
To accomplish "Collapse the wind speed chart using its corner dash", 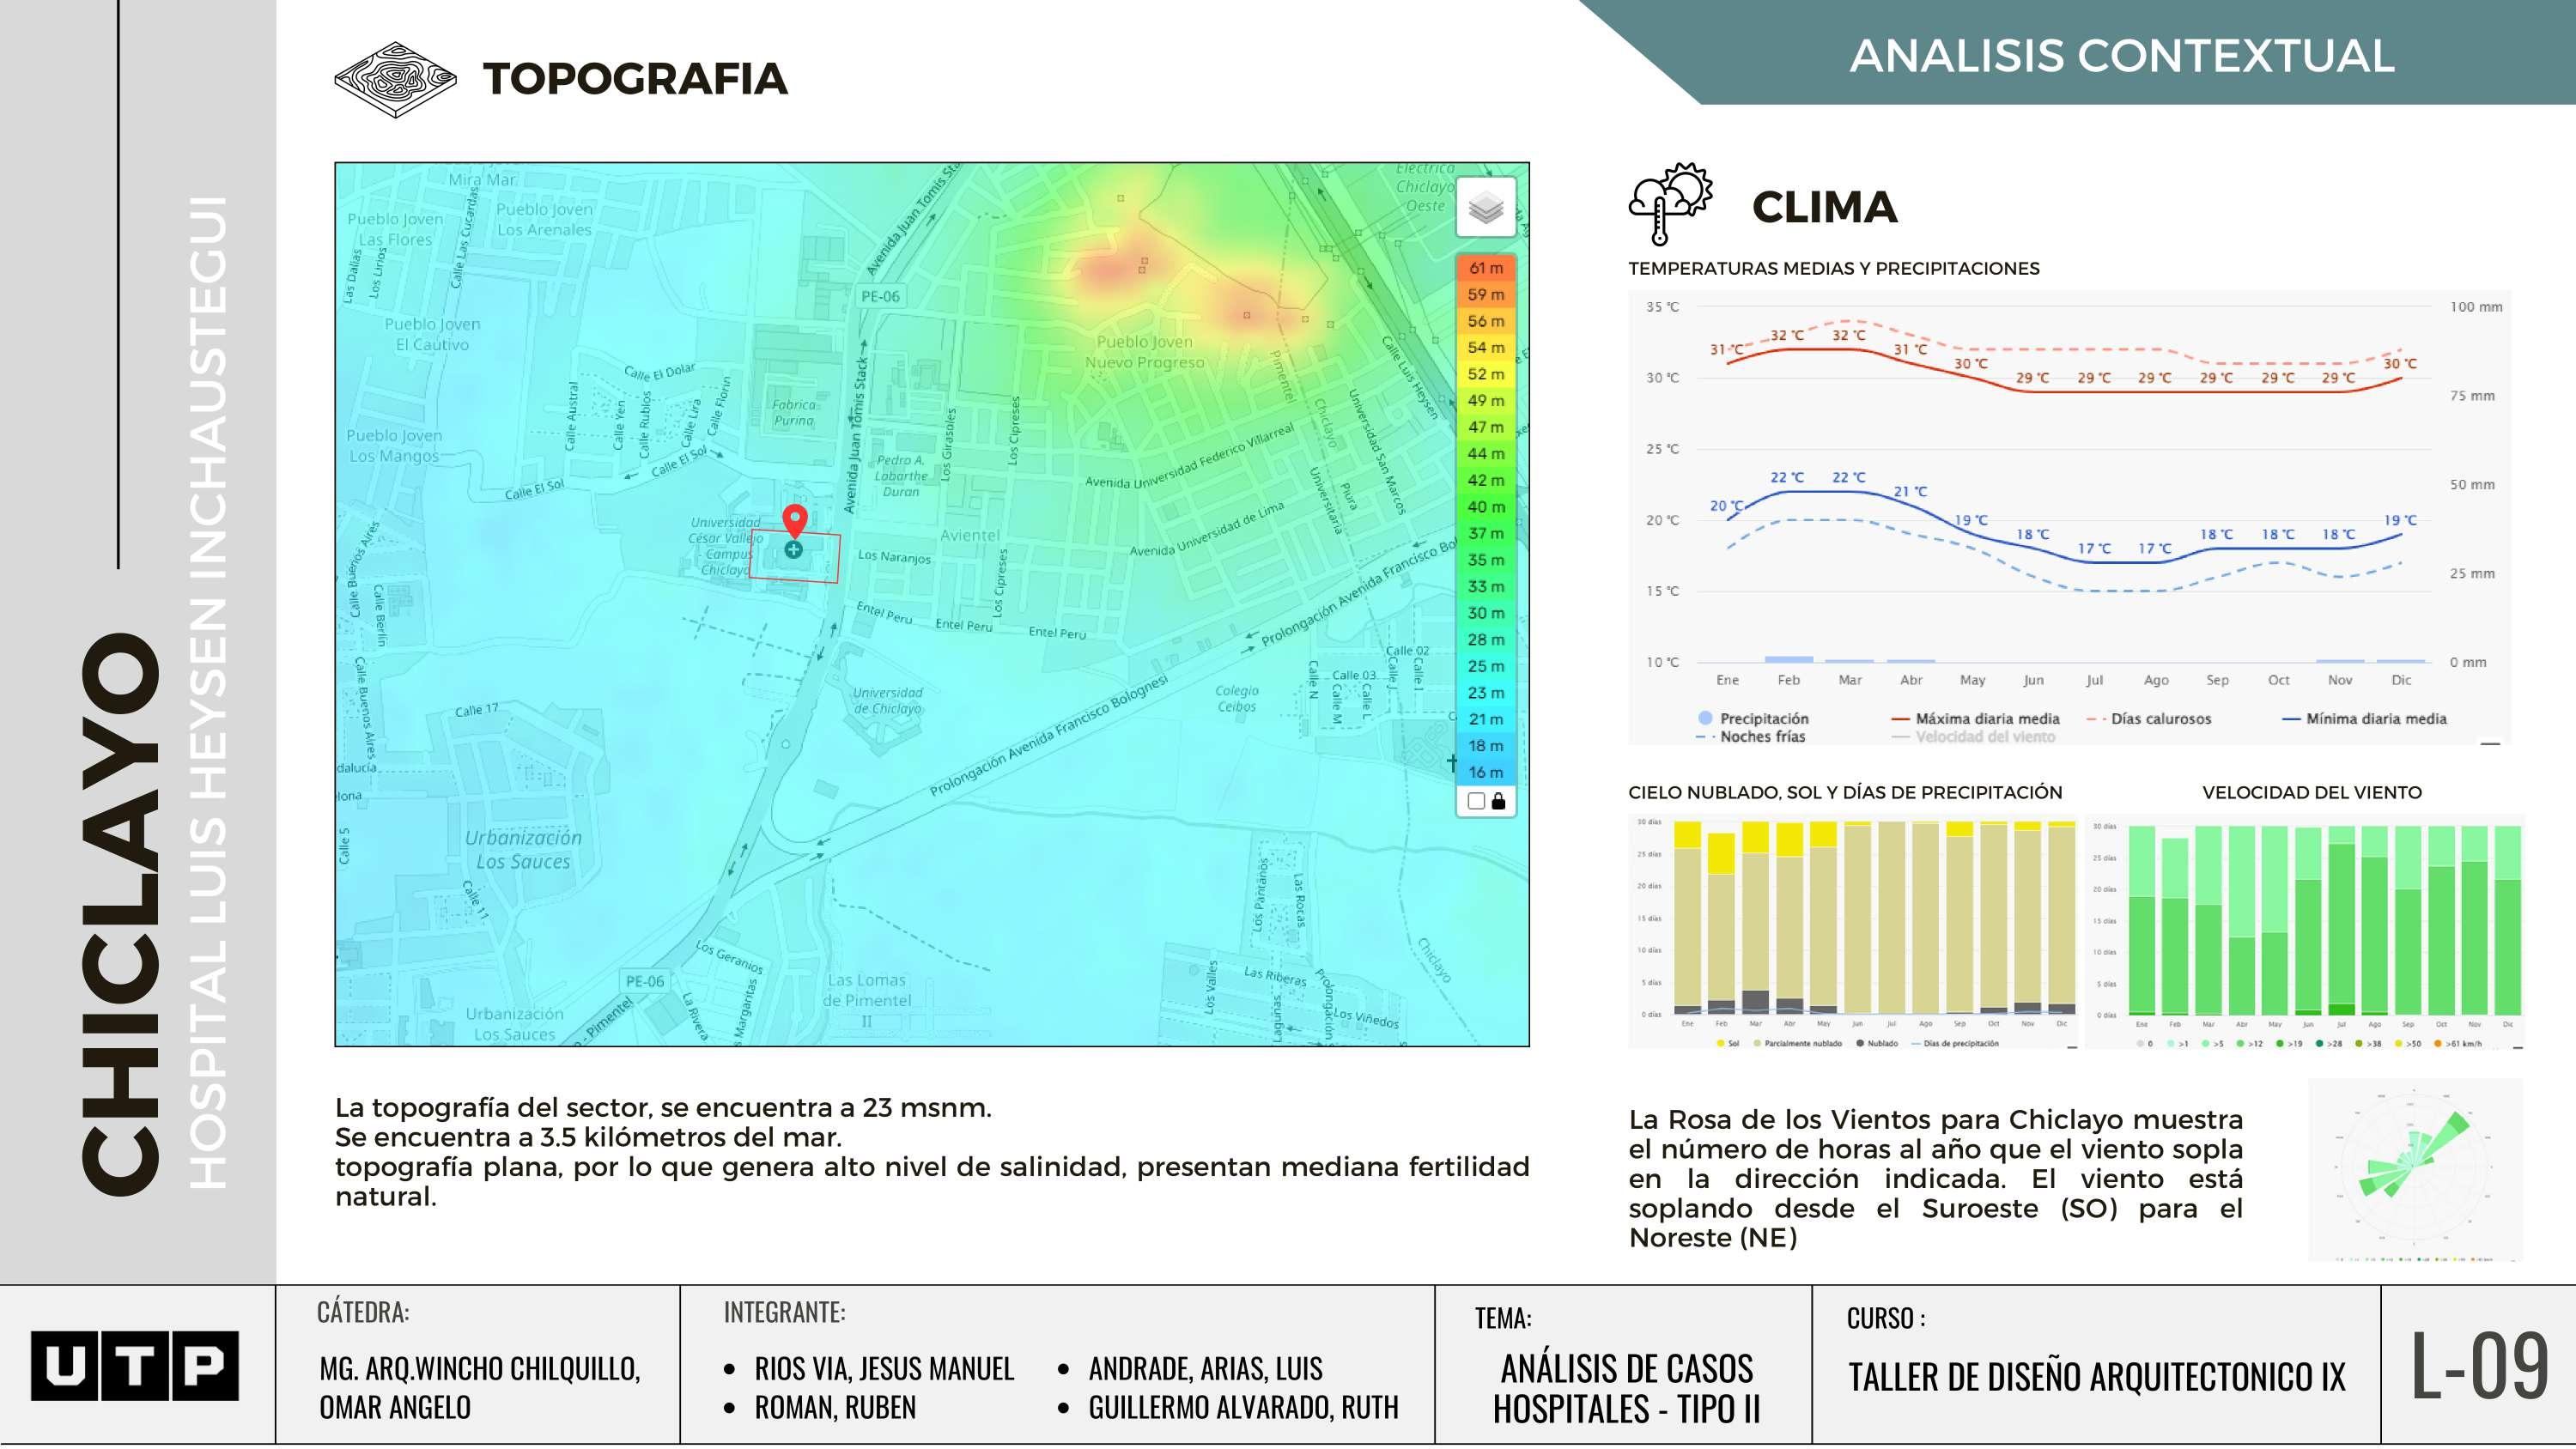I will [x=2517, y=1047].
